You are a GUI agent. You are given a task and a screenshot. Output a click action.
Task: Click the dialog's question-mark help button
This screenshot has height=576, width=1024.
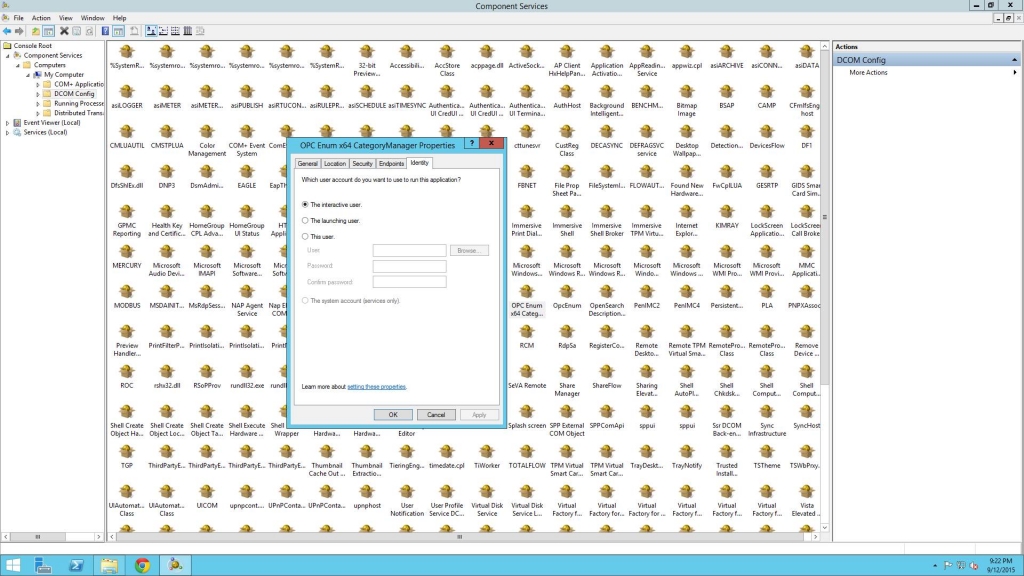click(x=472, y=143)
